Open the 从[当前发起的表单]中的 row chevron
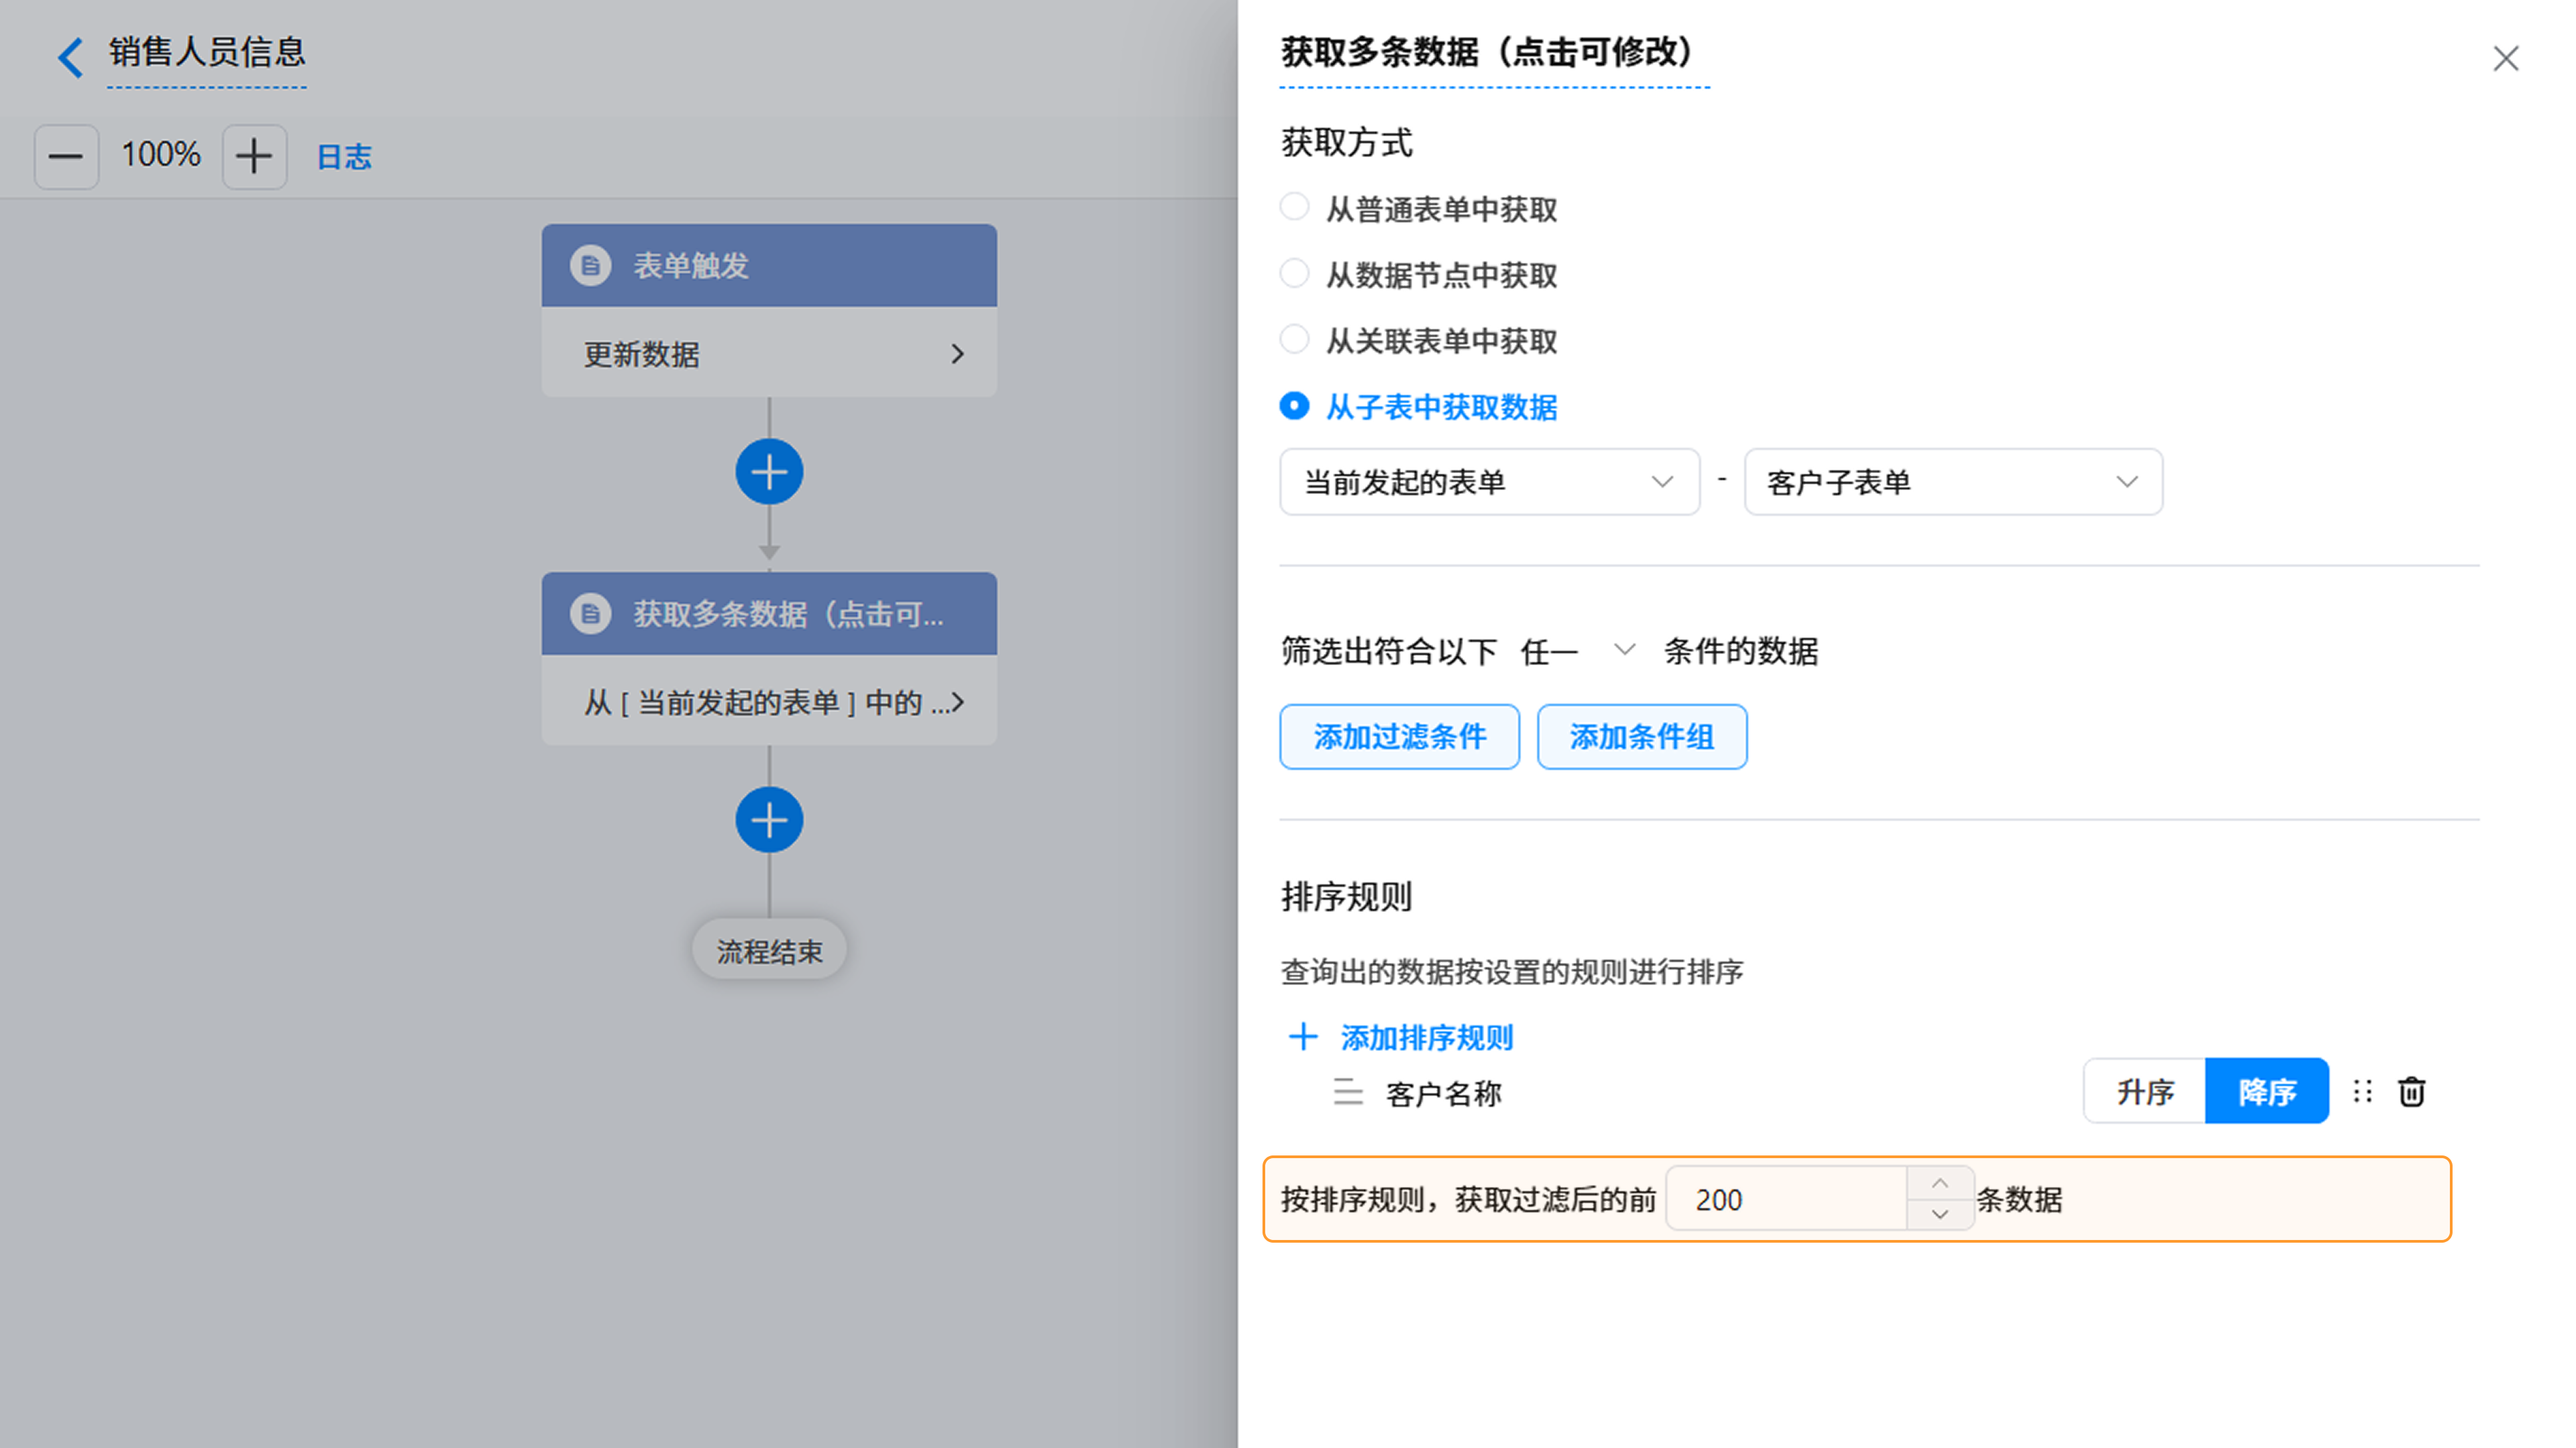Screen dimensions: 2576x1448 click(957, 702)
